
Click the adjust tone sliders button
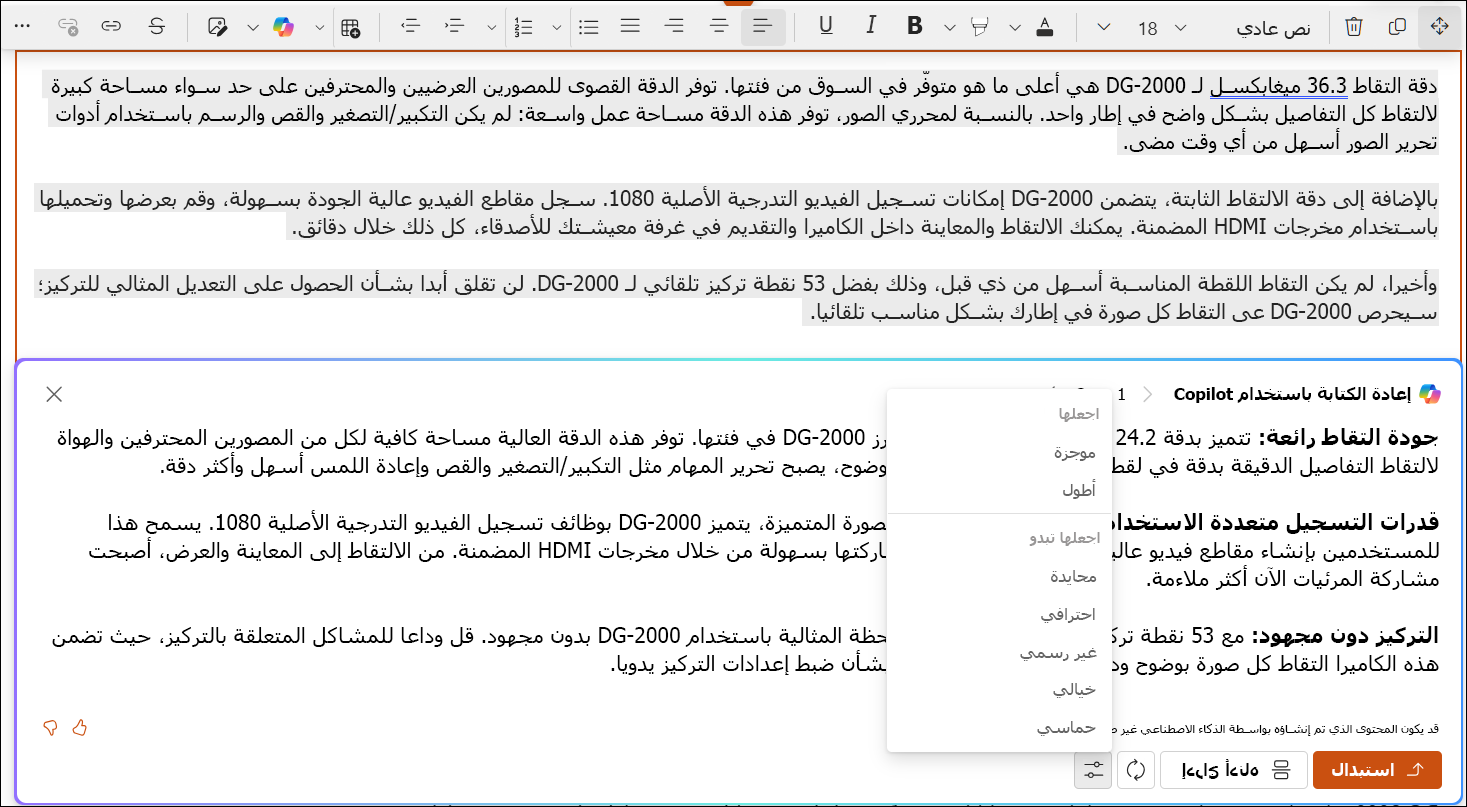[1093, 770]
